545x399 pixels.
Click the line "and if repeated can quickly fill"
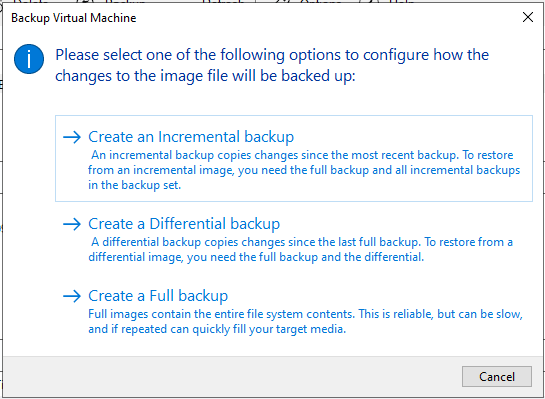[217, 329]
